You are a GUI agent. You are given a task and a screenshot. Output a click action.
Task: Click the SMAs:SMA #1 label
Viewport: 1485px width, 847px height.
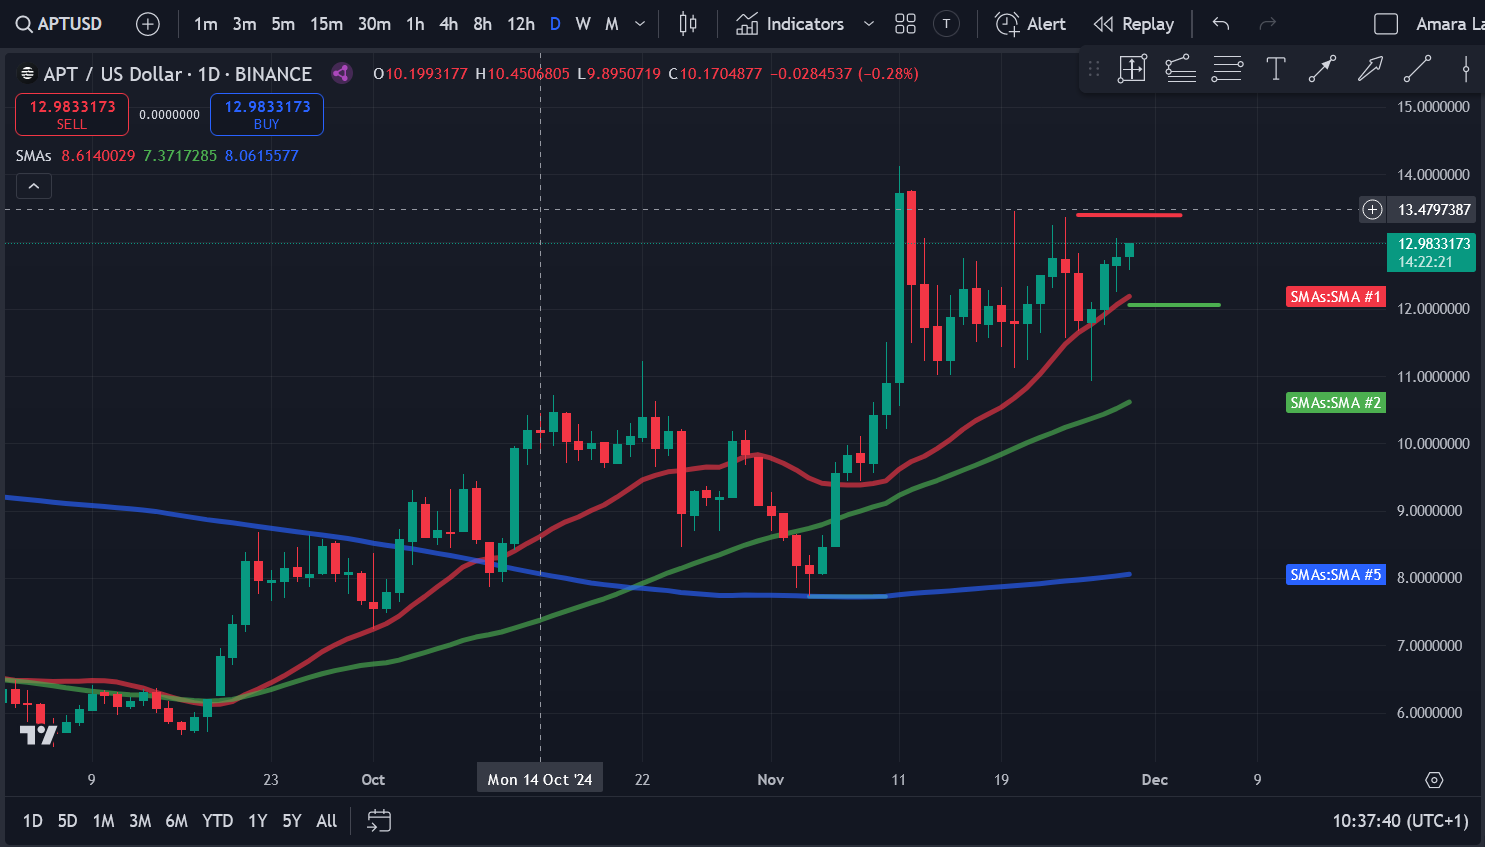click(1335, 296)
